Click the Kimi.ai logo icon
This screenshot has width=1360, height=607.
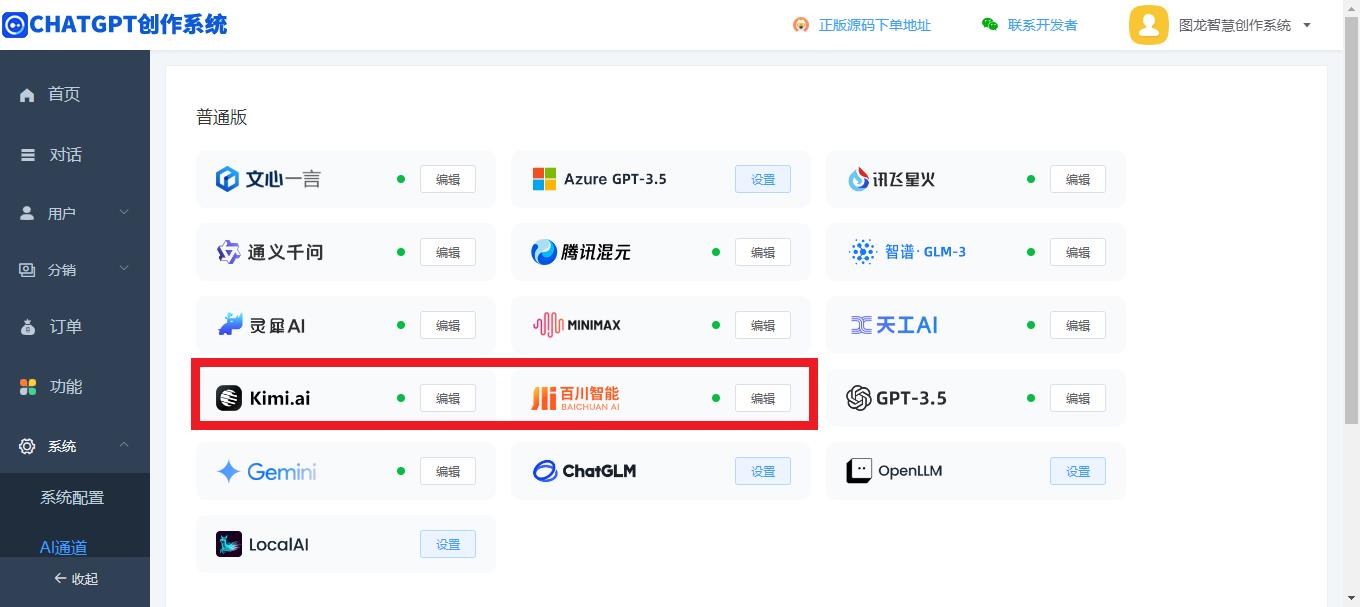(x=229, y=398)
